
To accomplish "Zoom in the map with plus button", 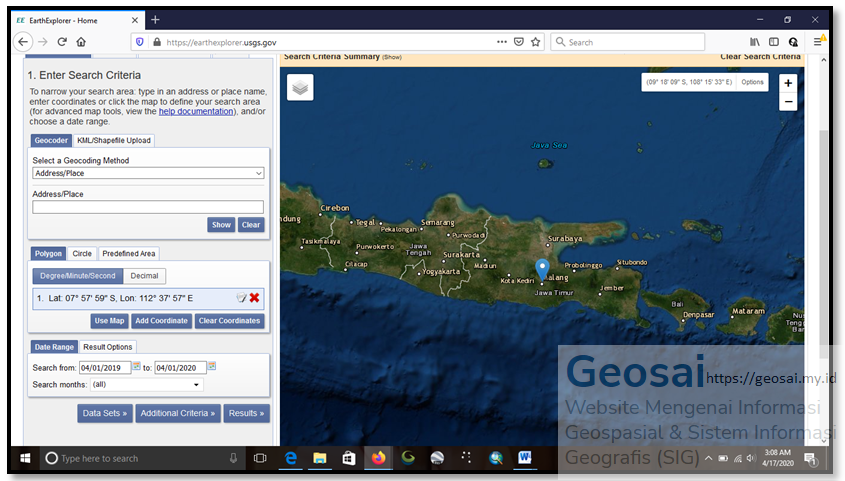I will click(x=788, y=83).
